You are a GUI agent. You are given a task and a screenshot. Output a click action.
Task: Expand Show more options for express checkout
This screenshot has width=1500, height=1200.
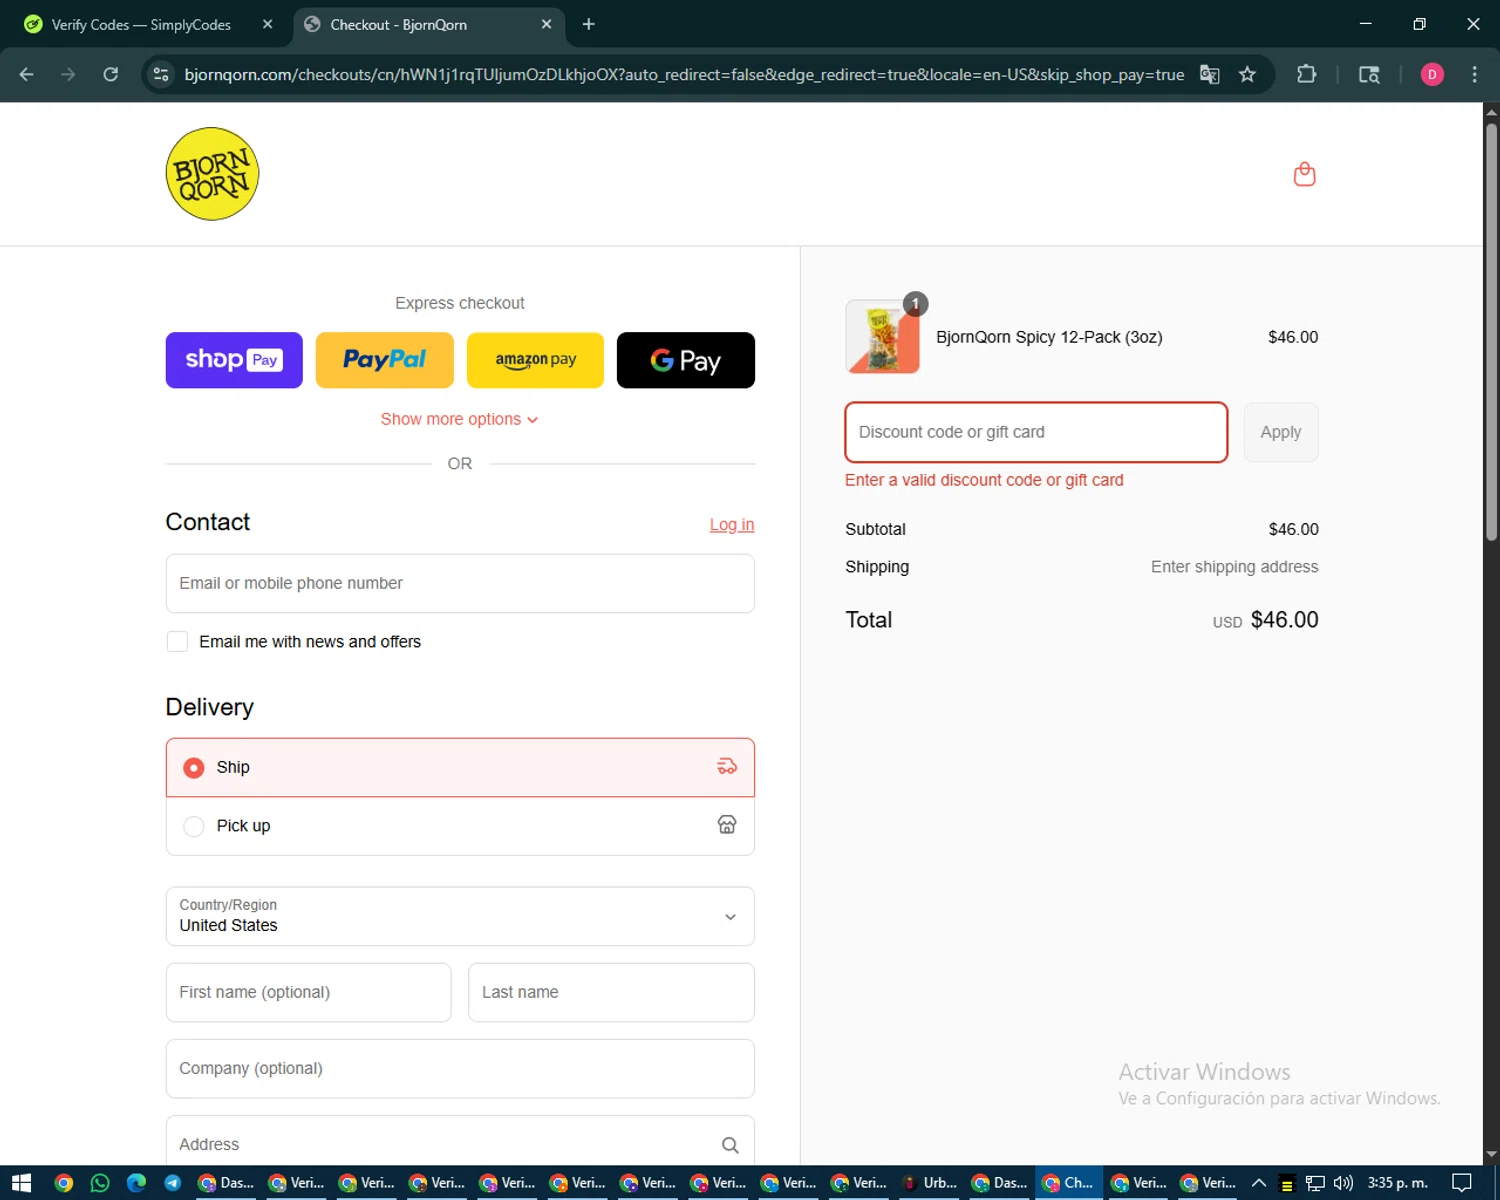(x=459, y=419)
